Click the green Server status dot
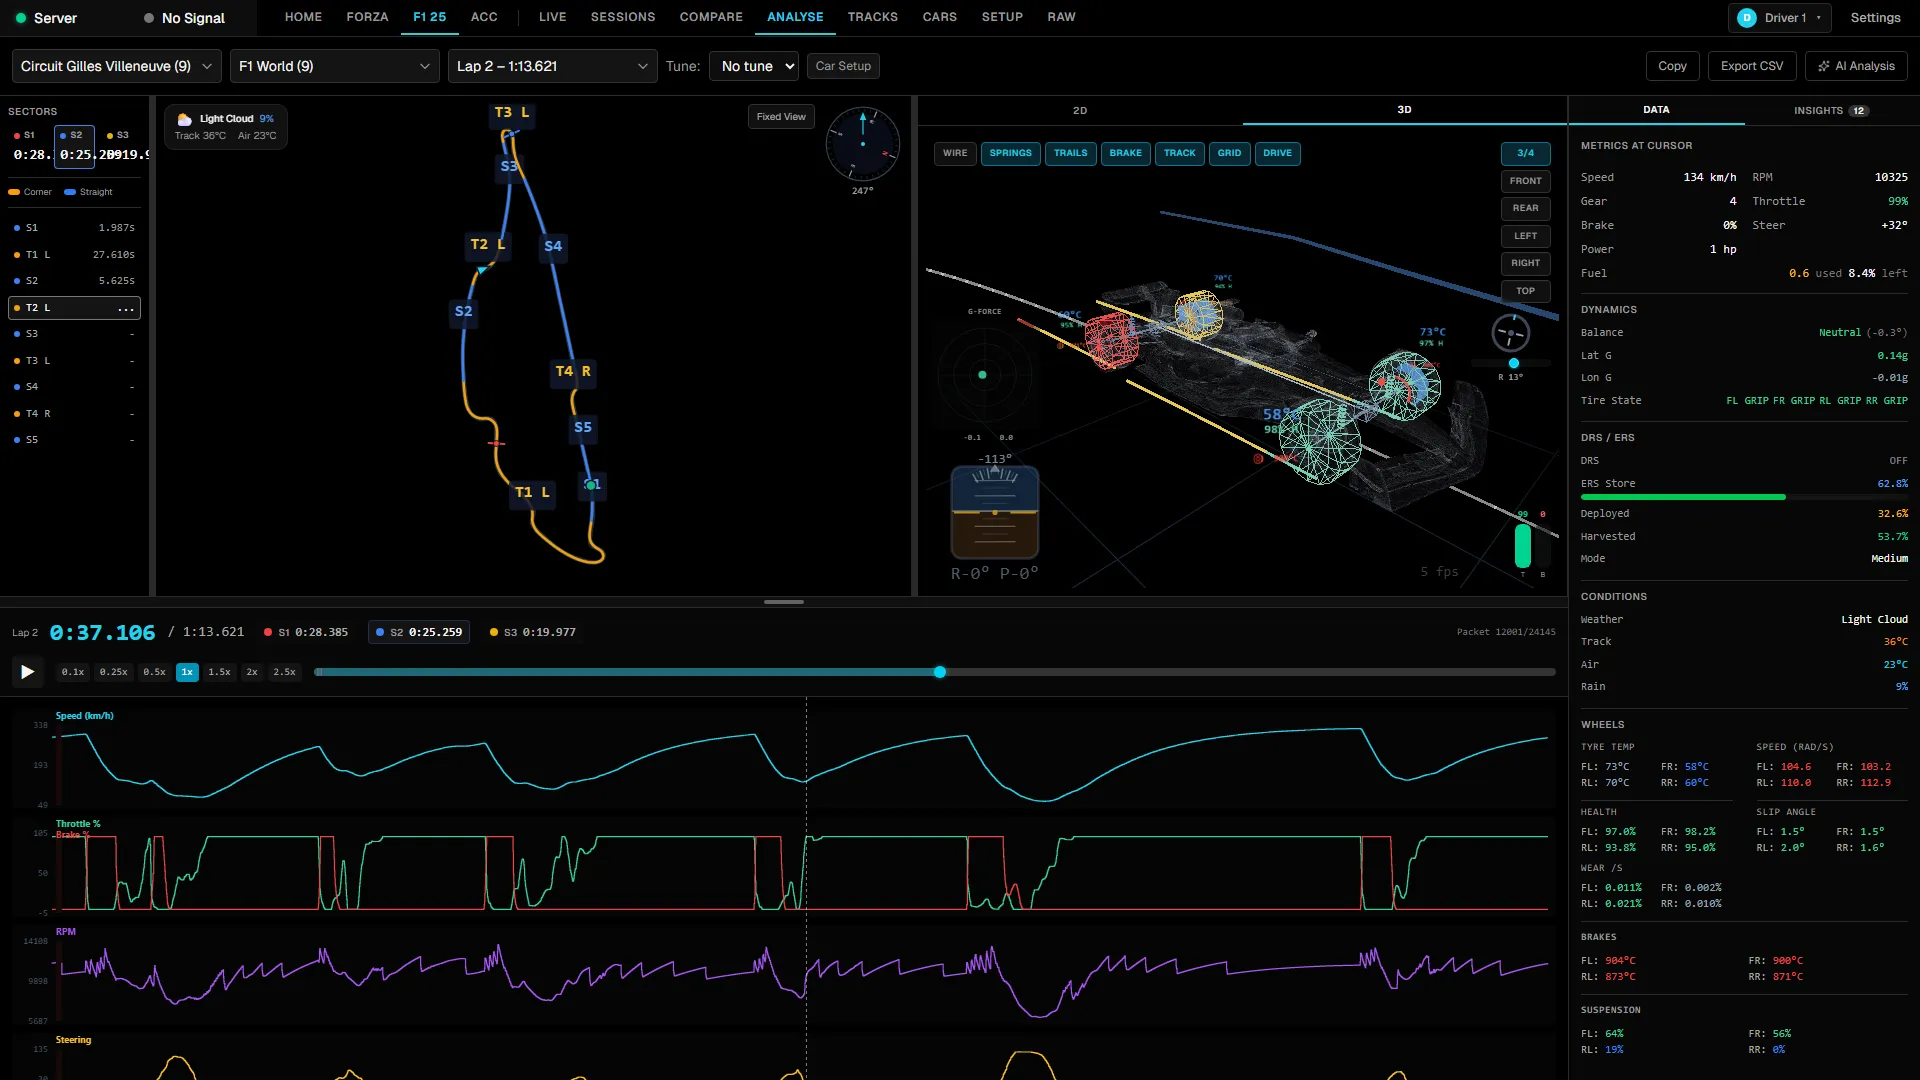This screenshot has width=1920, height=1080. (x=21, y=18)
